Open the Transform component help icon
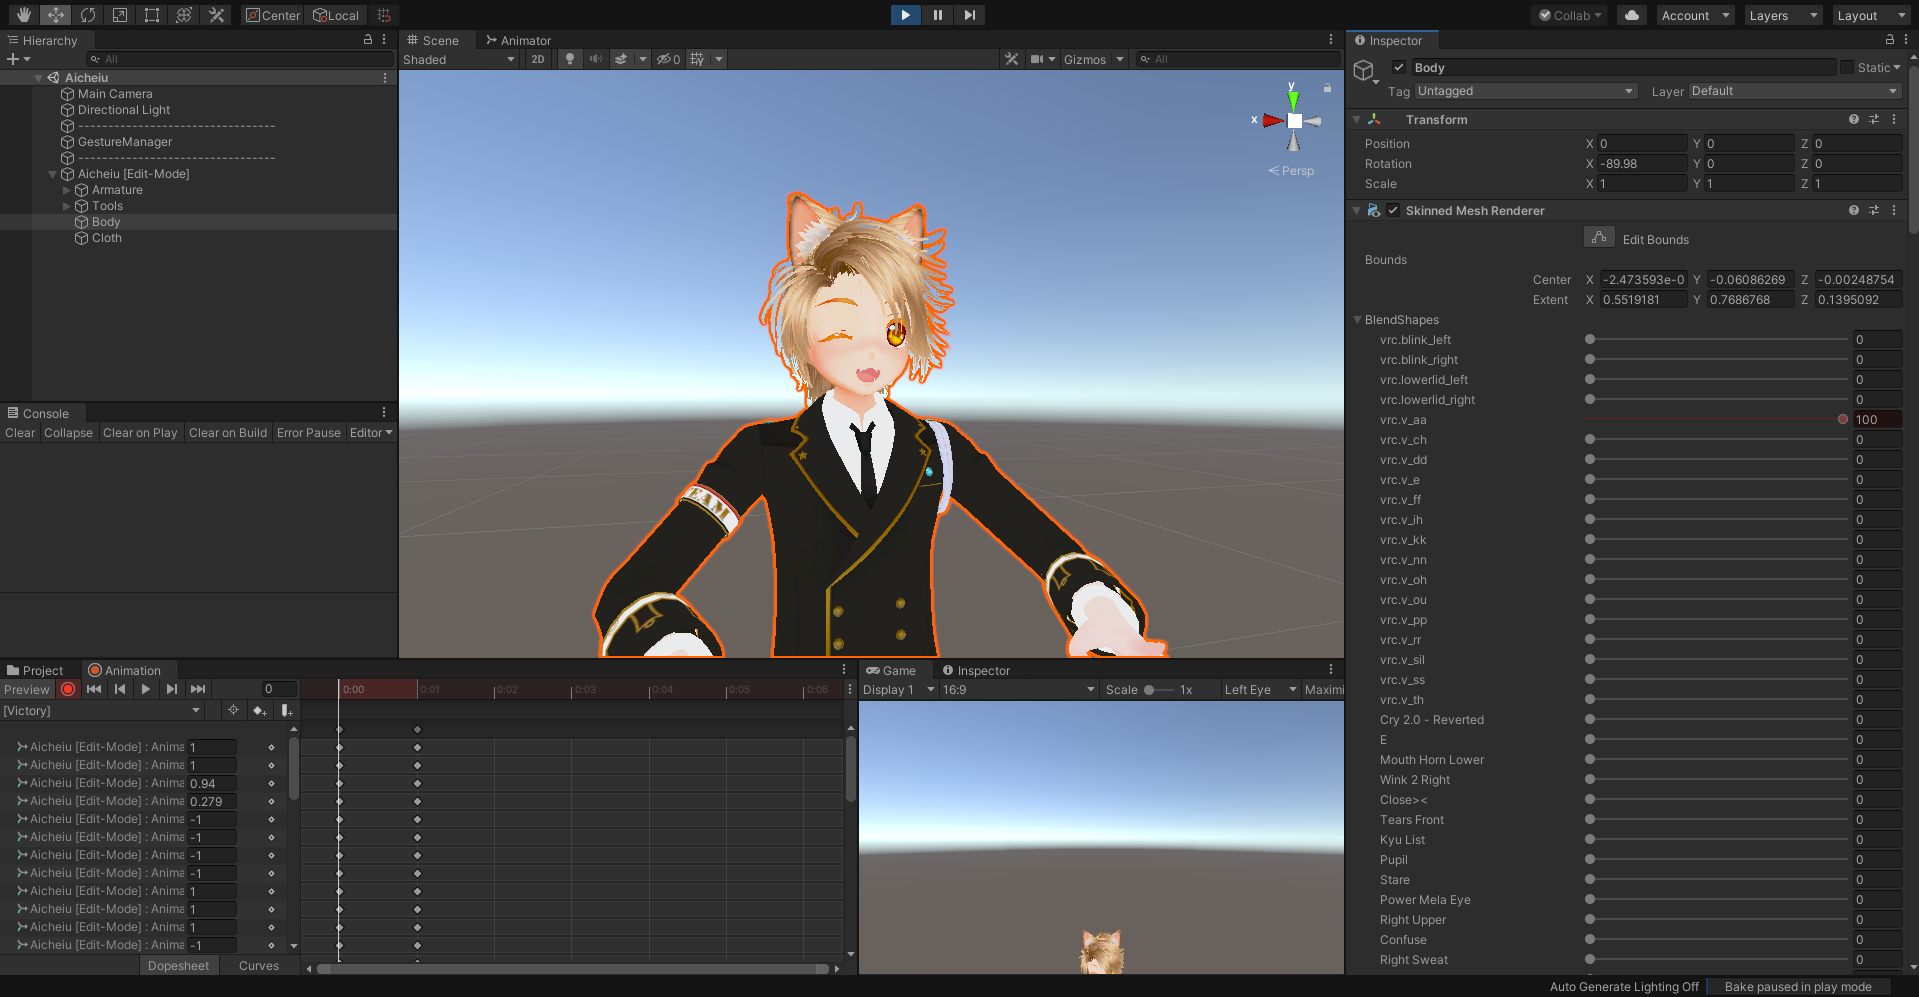Viewport: 1919px width, 997px height. click(1854, 119)
